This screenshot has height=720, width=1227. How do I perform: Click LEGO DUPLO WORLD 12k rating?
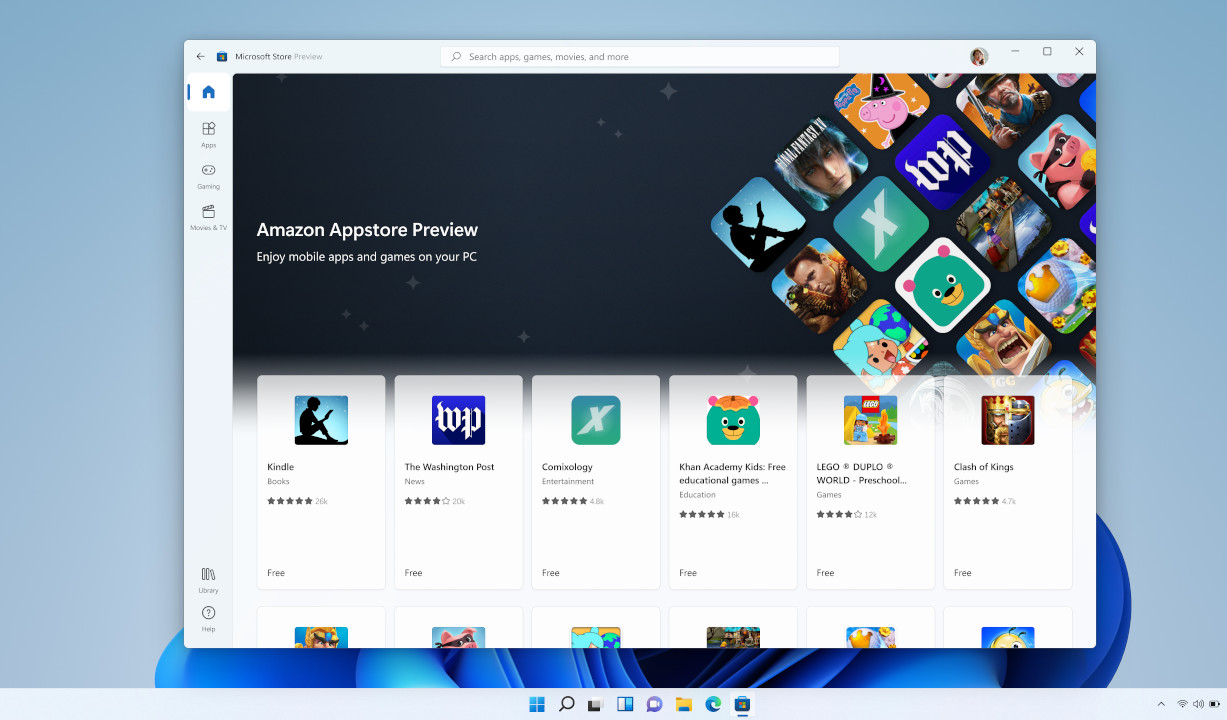pyautogui.click(x=846, y=514)
